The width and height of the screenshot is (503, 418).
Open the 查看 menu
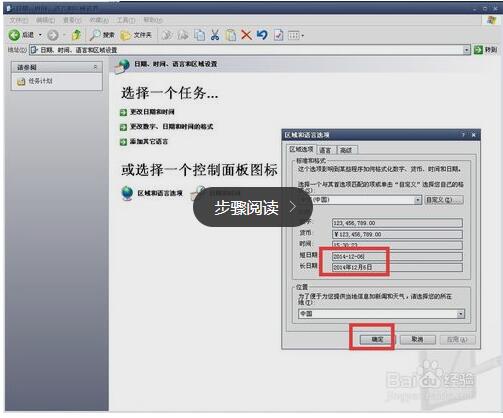(x=72, y=20)
